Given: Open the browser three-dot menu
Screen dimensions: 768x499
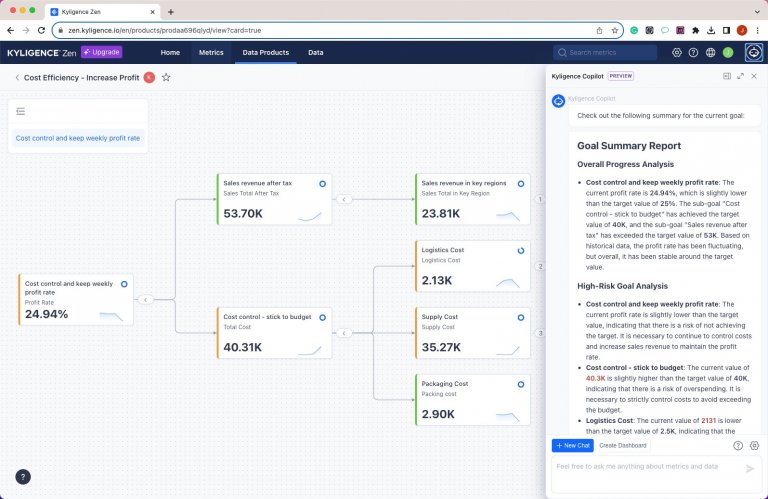Looking at the screenshot, I should click(757, 30).
